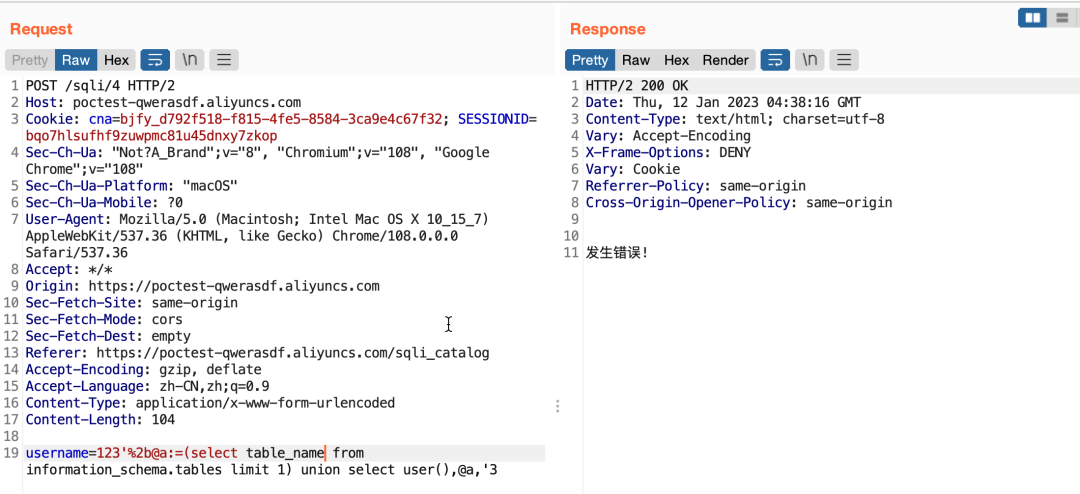
Task: Switch to side-by-side split layout view
Action: point(1032,18)
